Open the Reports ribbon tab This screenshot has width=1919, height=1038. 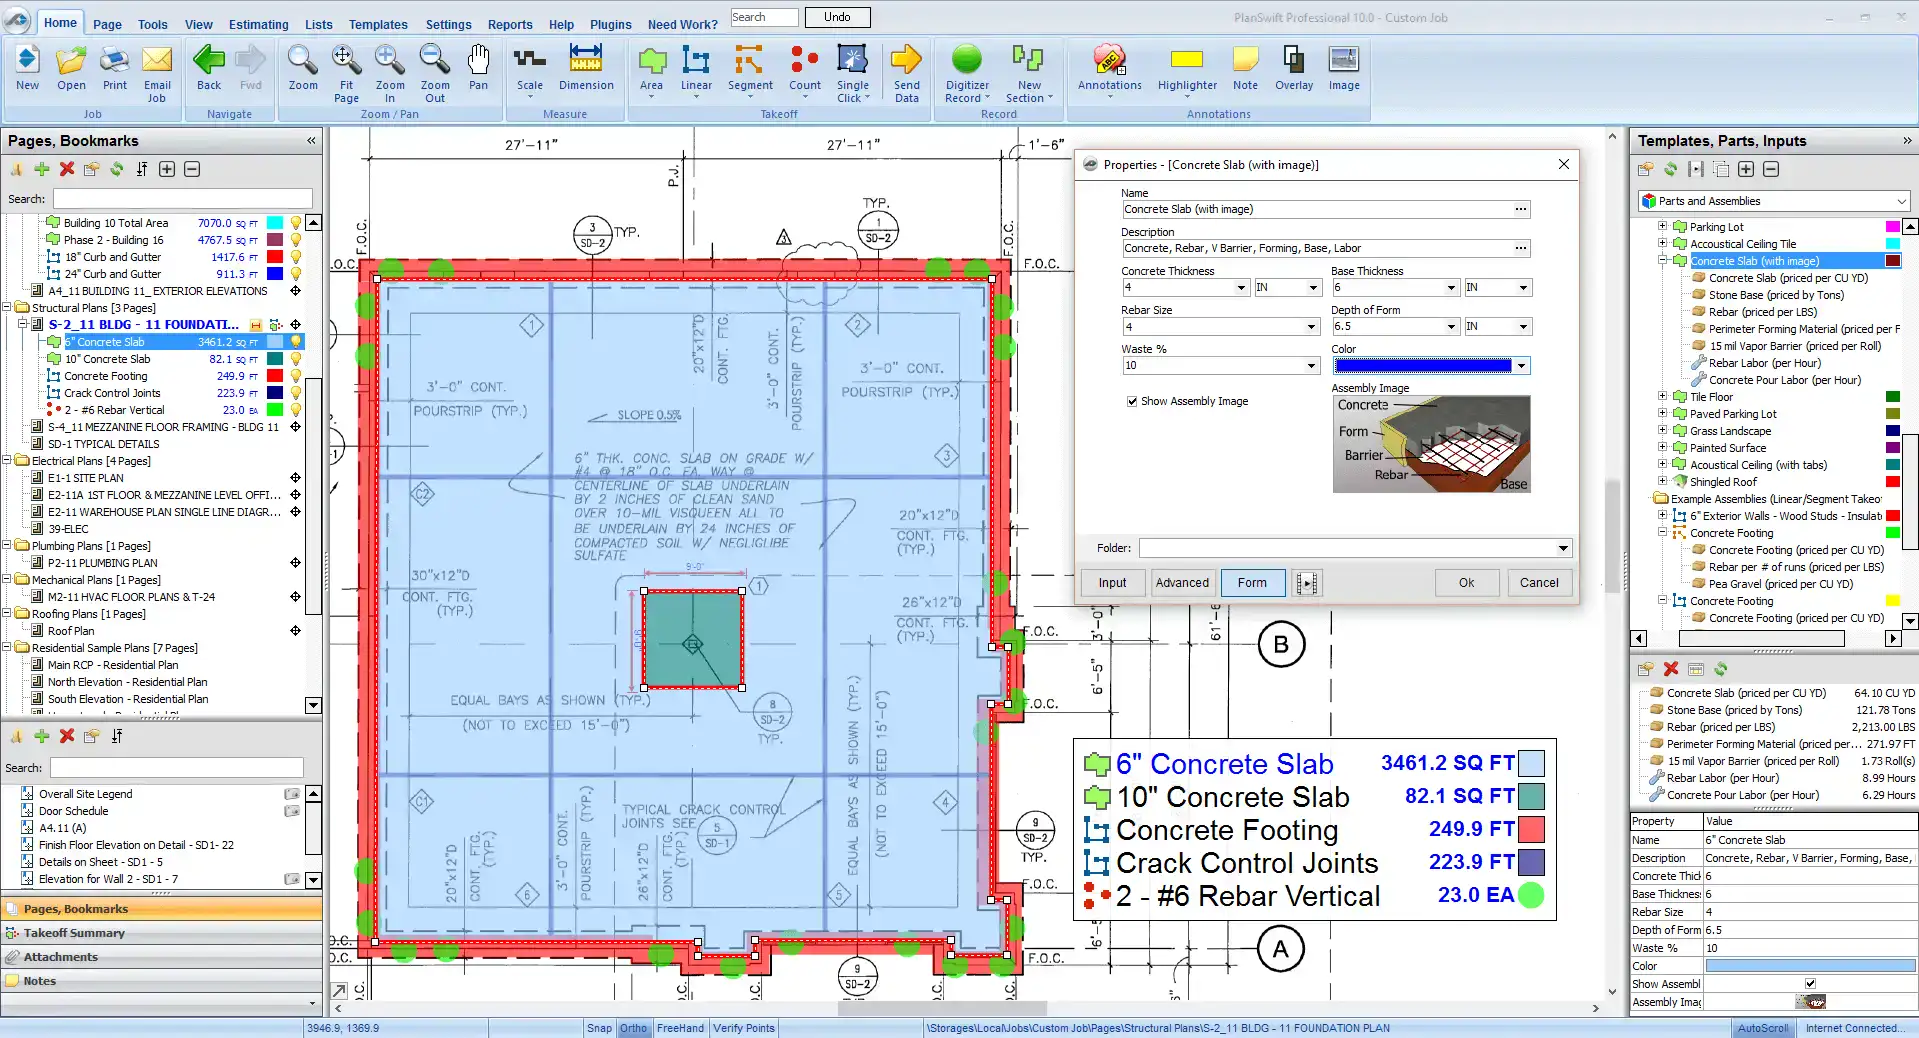point(510,24)
